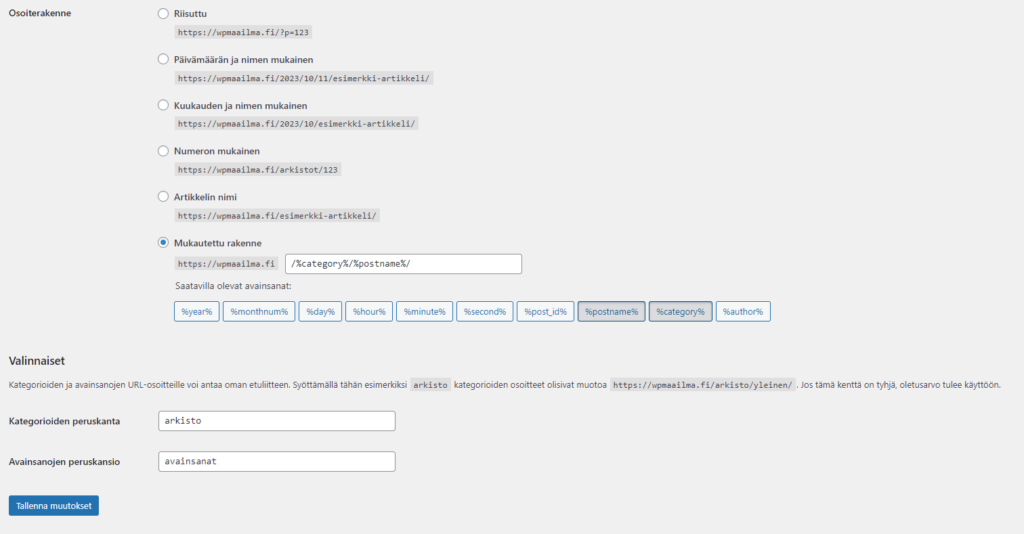Click the arkisto code sample in description
Image resolution: width=1024 pixels, height=534 pixels.
[430, 385]
